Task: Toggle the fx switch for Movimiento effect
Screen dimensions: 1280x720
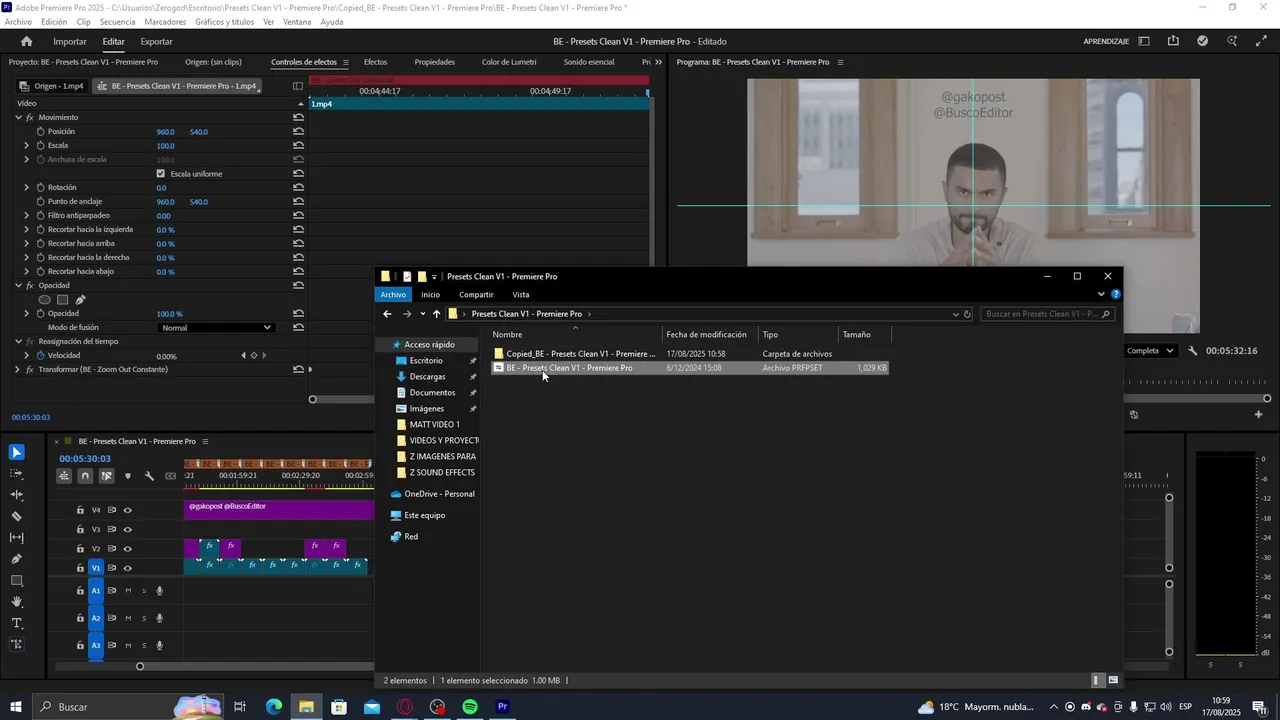Action: point(30,117)
